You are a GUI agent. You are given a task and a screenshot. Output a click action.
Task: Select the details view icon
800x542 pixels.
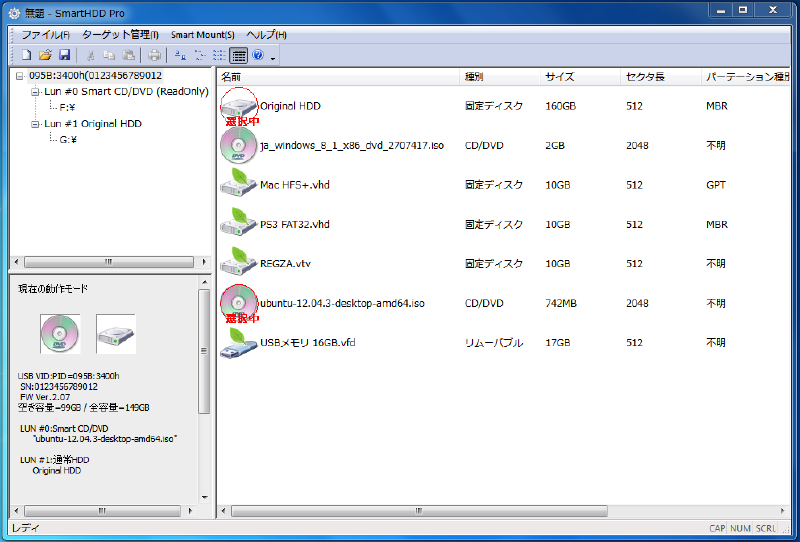238,55
